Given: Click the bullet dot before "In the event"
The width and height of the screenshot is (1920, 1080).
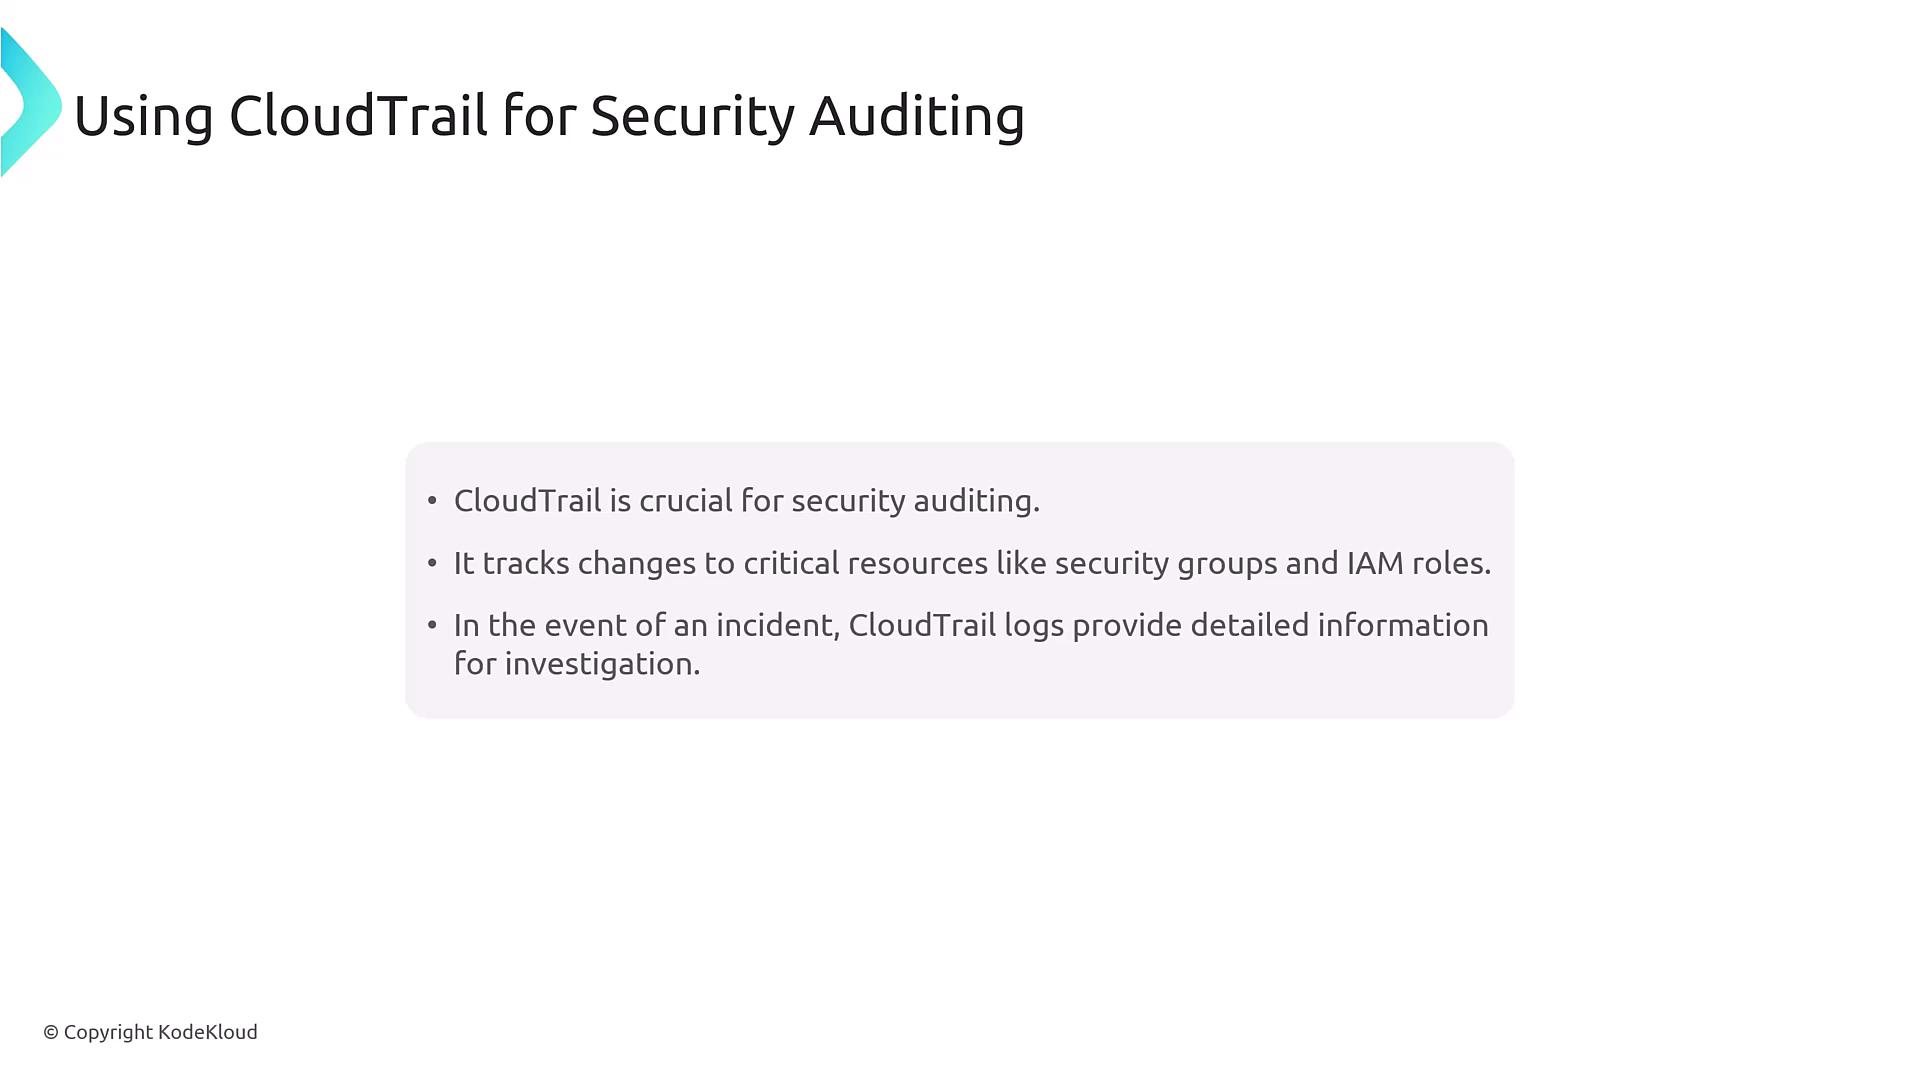Looking at the screenshot, I should (x=432, y=625).
